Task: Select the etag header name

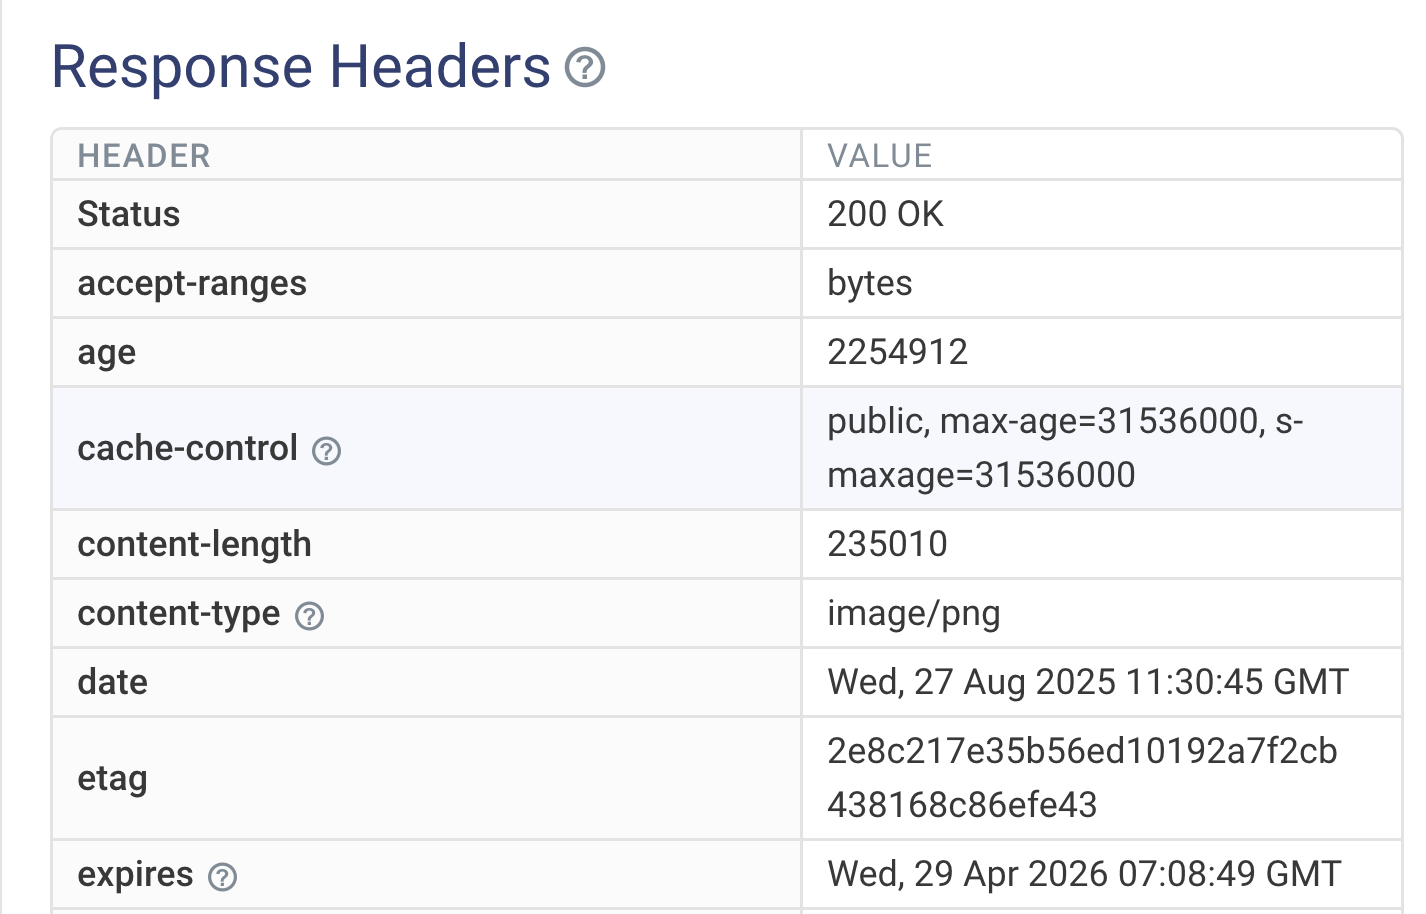Action: pyautogui.click(x=113, y=779)
